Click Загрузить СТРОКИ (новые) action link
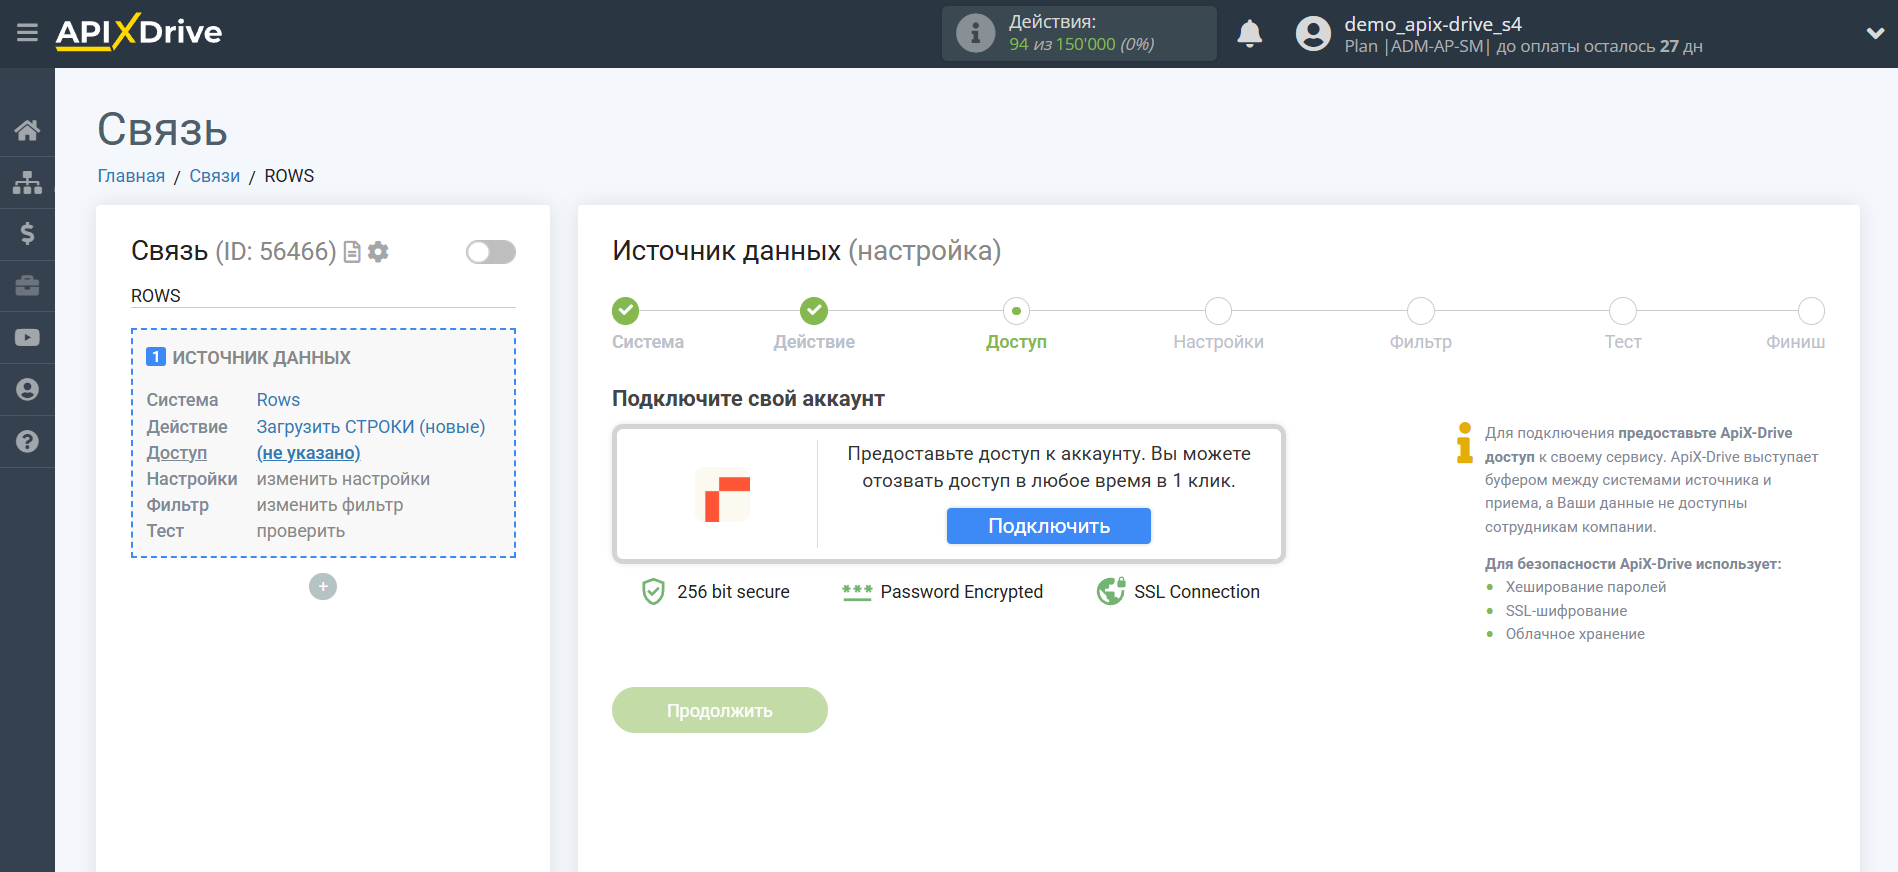This screenshot has width=1898, height=872. click(371, 427)
